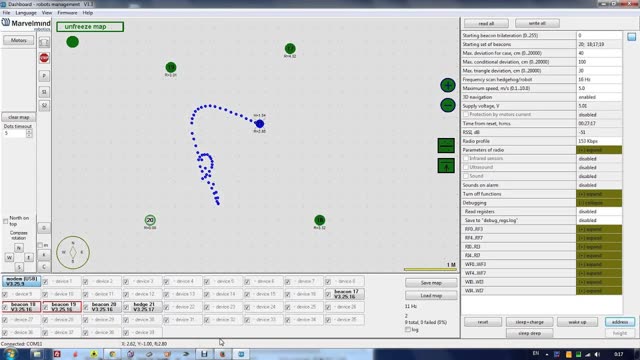This screenshot has height=360, width=640.
Task: Toggle North on top checkbox
Action: (x=5, y=221)
